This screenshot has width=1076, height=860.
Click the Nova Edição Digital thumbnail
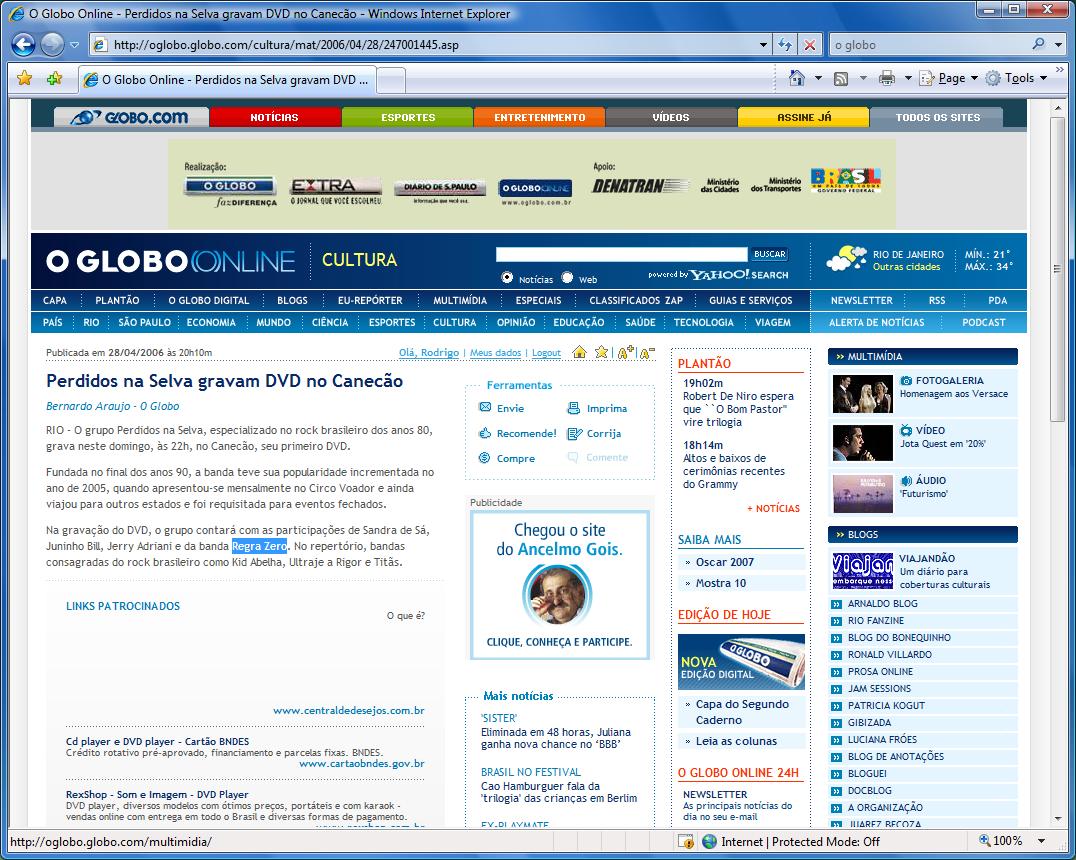pos(741,662)
